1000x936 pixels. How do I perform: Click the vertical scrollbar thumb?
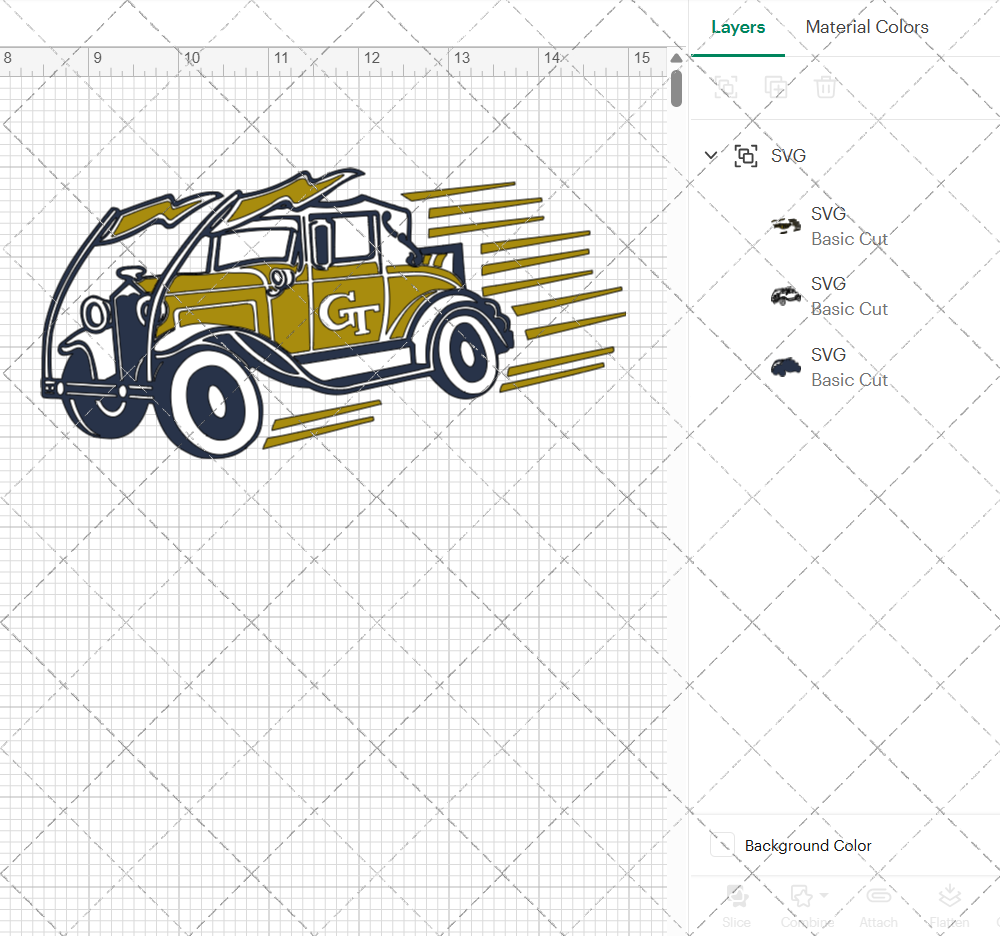coord(677,88)
